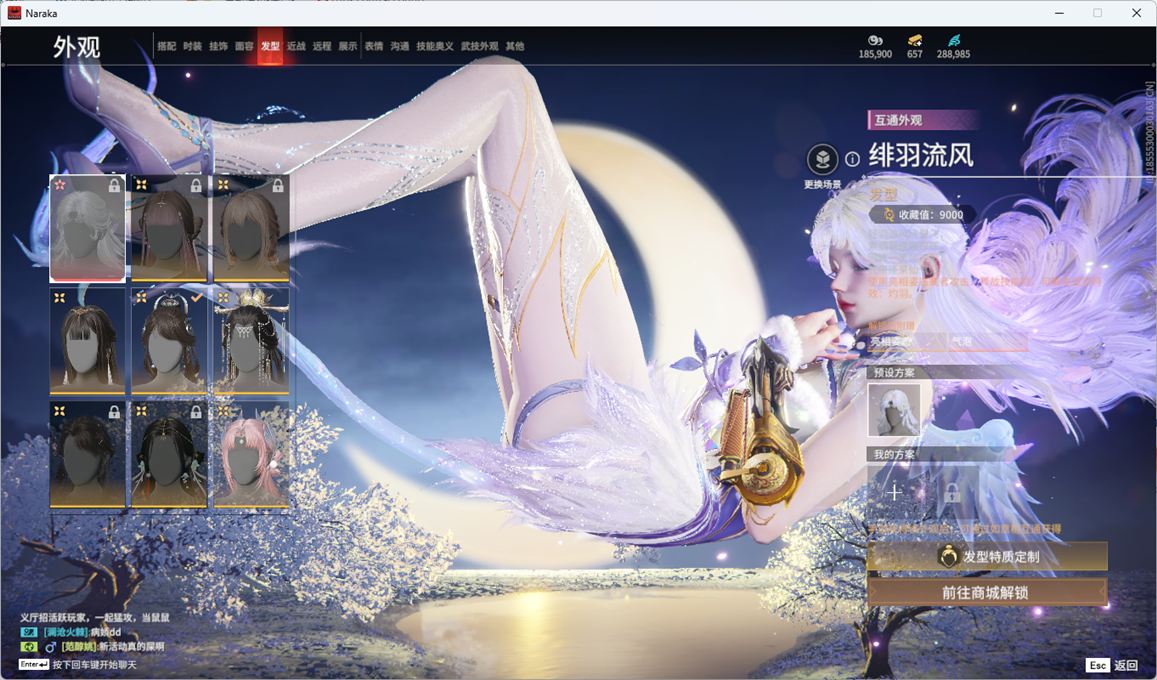The image size is (1157, 680).
Task: Click the 更换场景 scene change icon
Action: pos(822,159)
